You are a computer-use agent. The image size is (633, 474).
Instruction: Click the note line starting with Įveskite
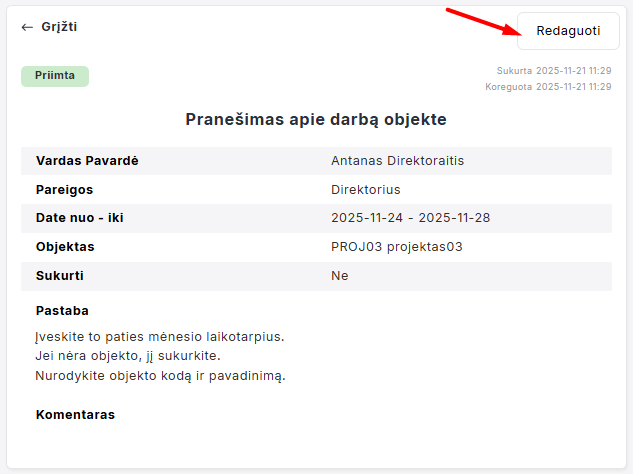click(x=160, y=337)
